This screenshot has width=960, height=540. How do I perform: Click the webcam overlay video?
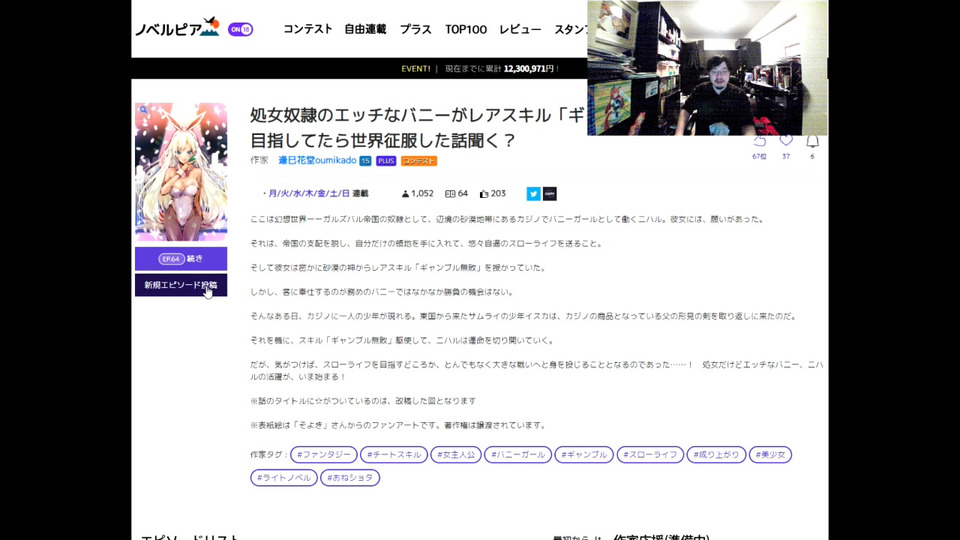coord(707,67)
